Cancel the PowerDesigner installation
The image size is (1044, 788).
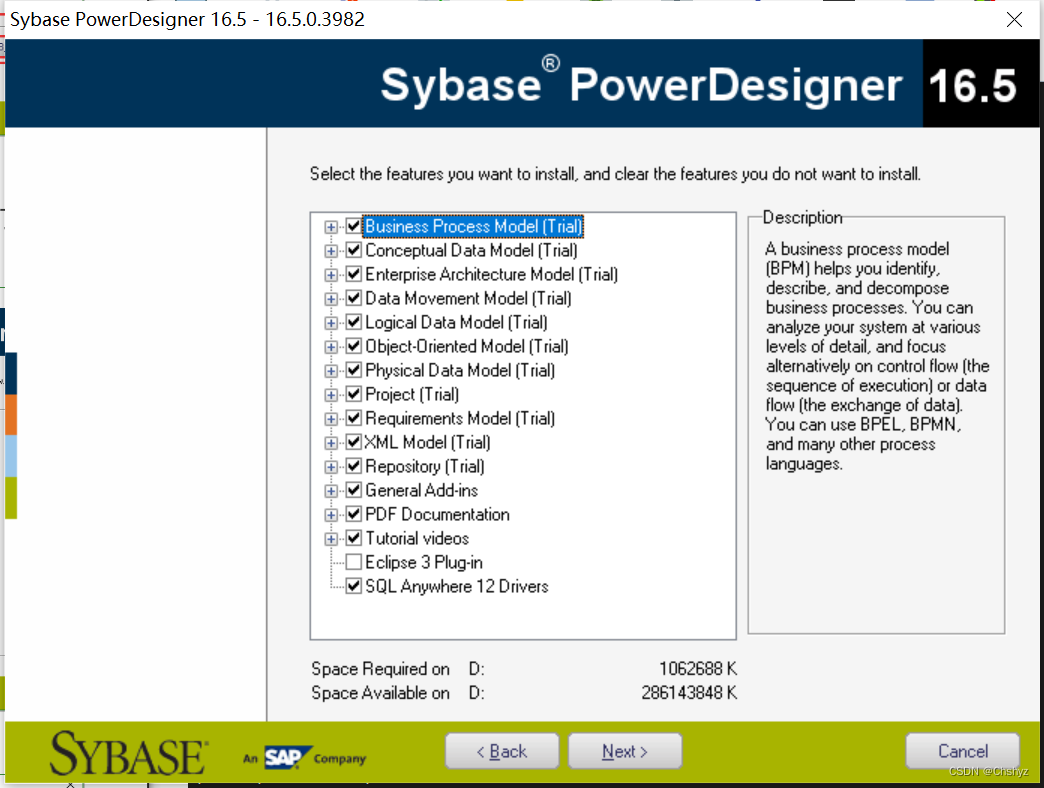coord(962,751)
